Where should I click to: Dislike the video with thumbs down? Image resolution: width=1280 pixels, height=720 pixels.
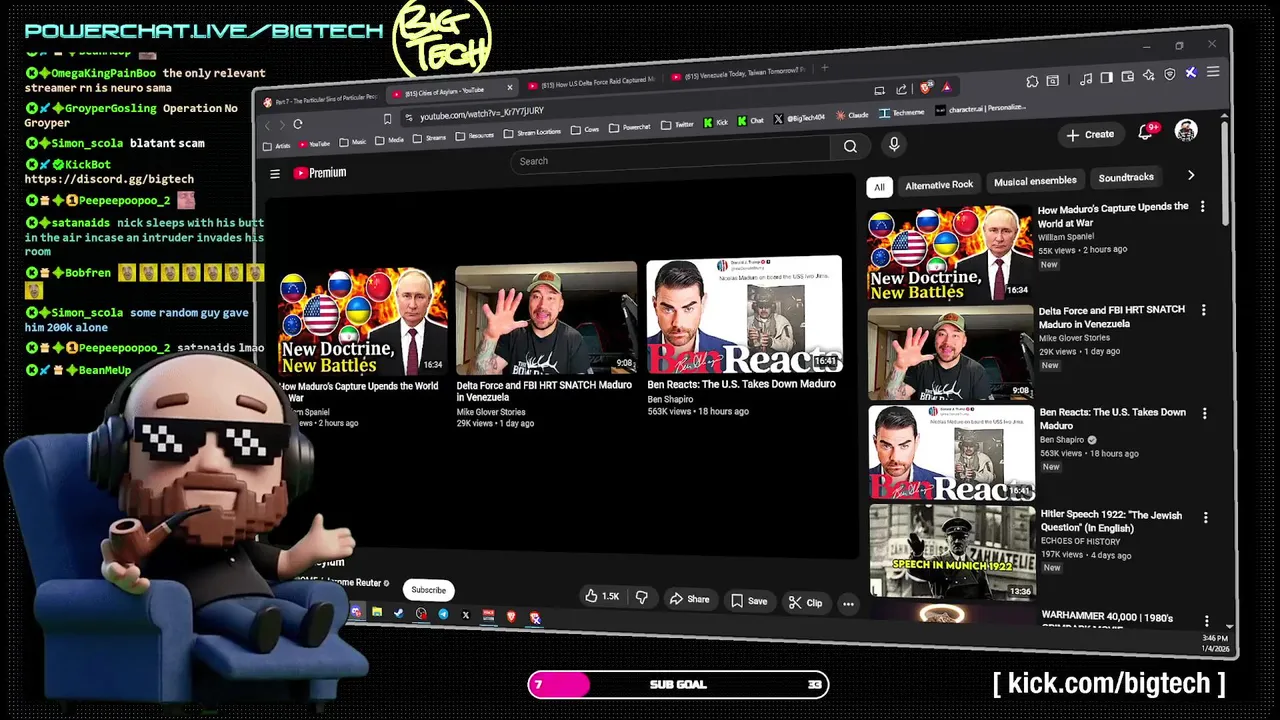(x=641, y=597)
